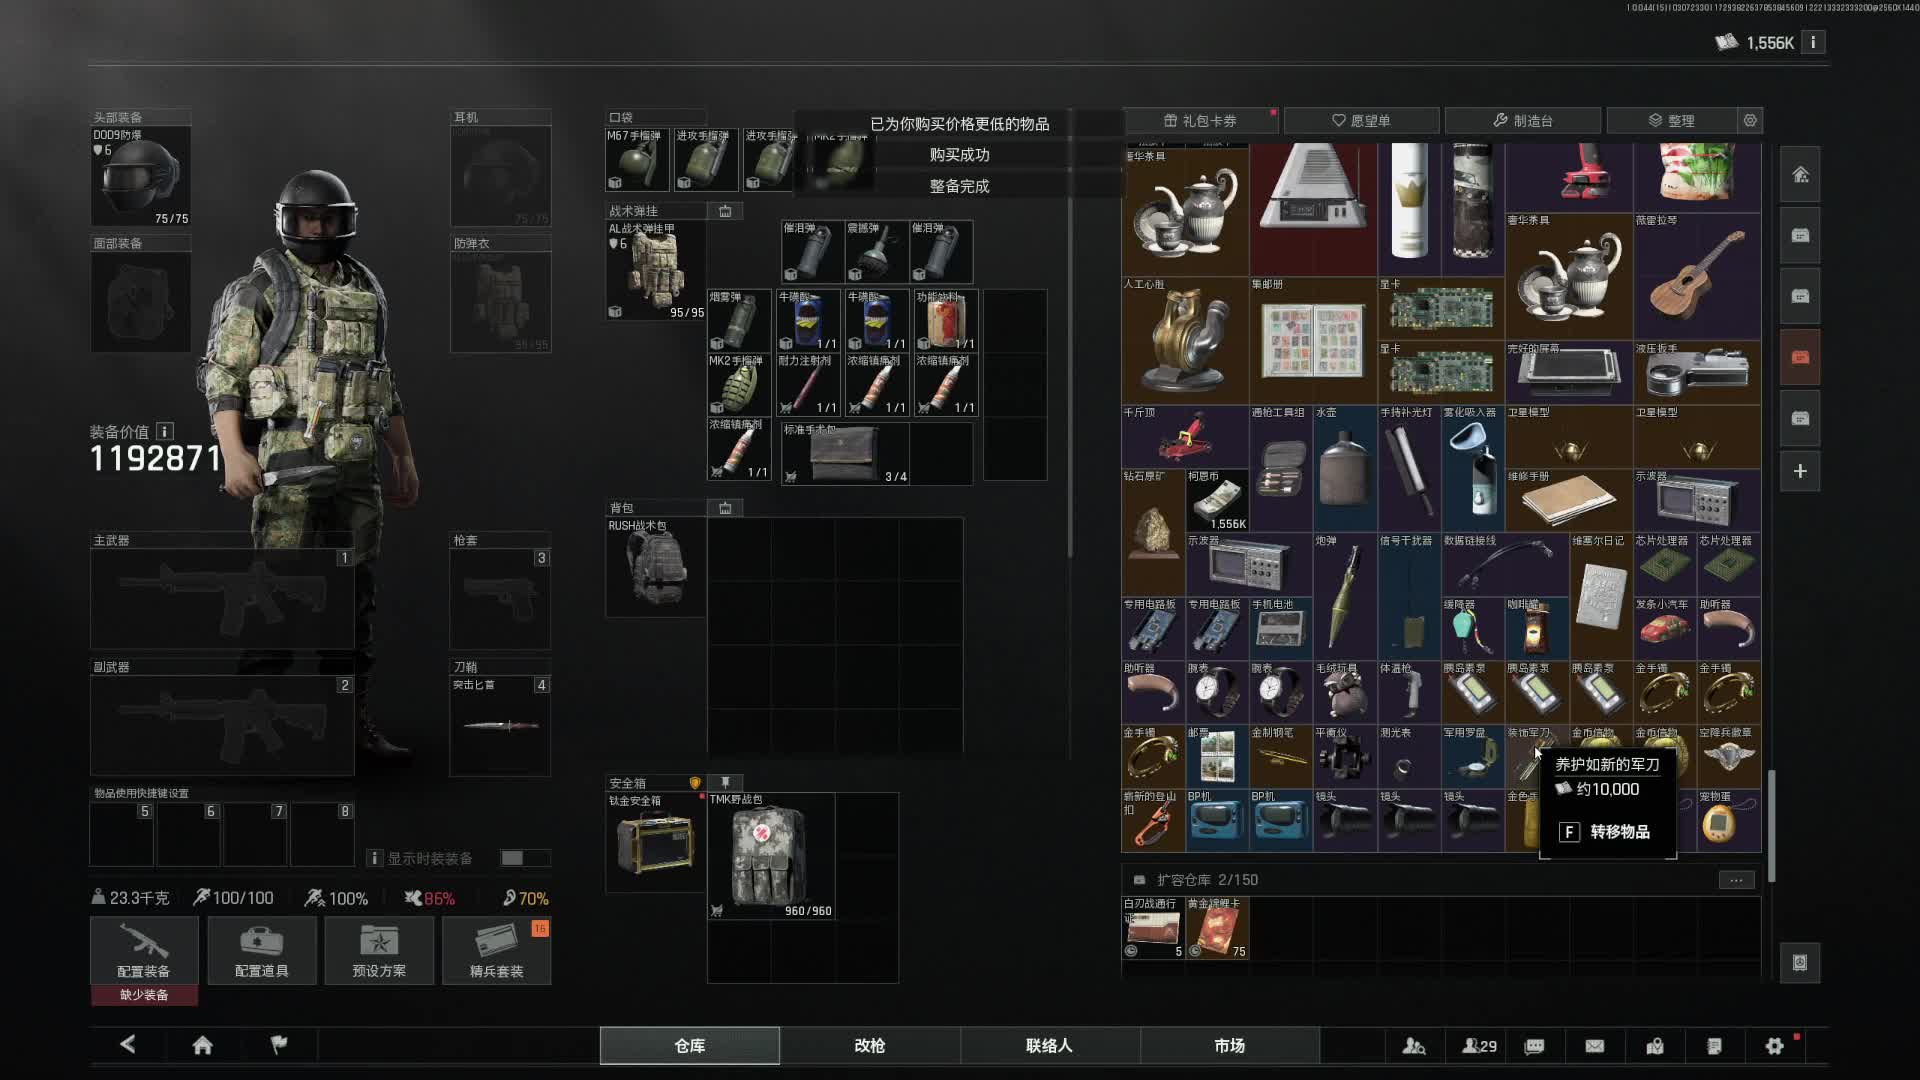Switch to the 市场 tab
Image resolution: width=1920 pixels, height=1080 pixels.
coord(1229,1045)
